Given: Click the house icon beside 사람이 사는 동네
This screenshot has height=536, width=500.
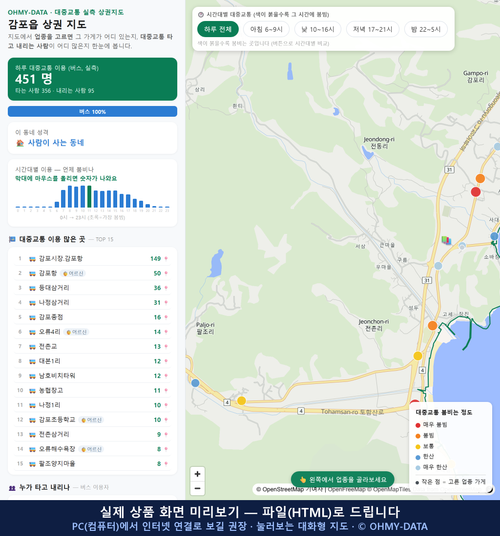Looking at the screenshot, I should pyautogui.click(x=20, y=143).
